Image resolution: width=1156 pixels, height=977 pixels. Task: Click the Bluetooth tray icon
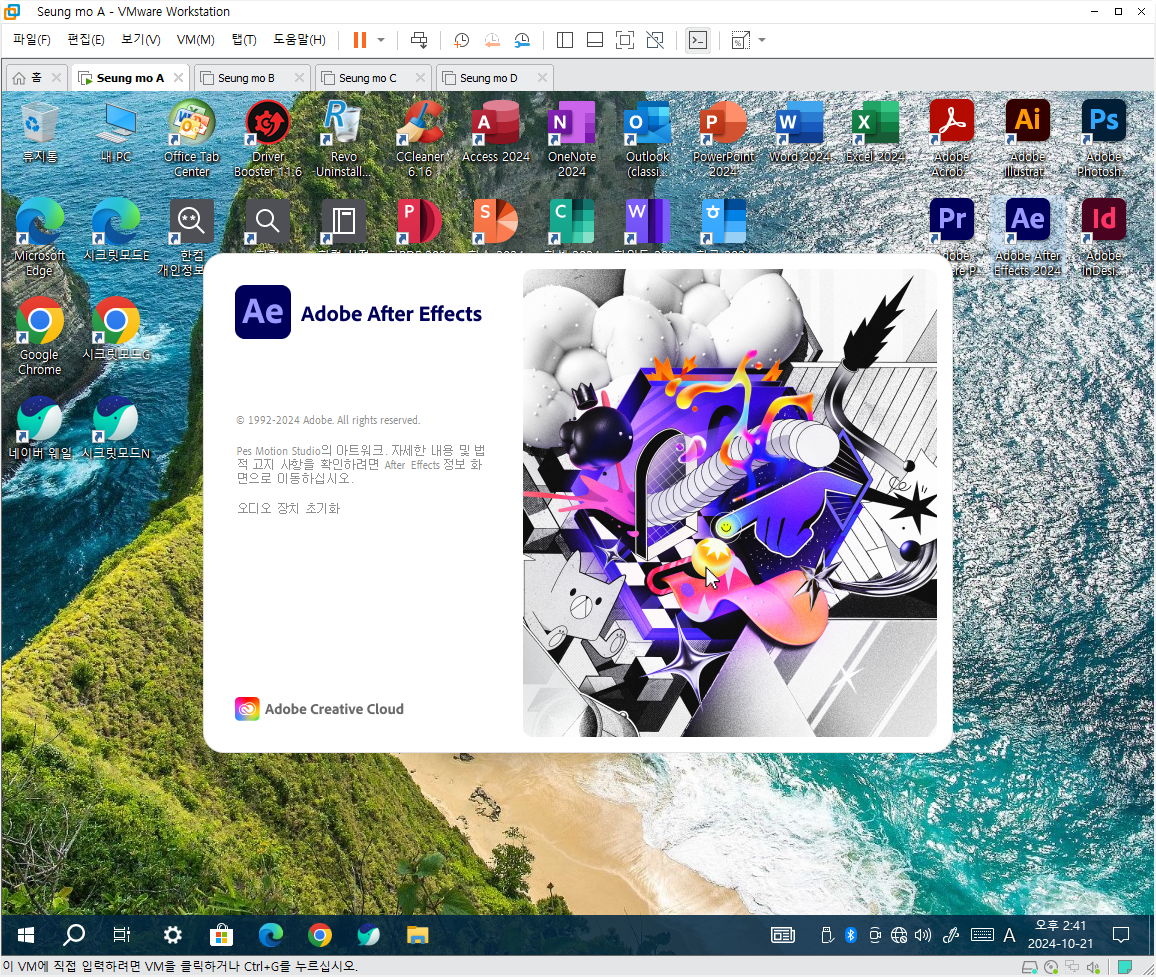pyautogui.click(x=850, y=935)
